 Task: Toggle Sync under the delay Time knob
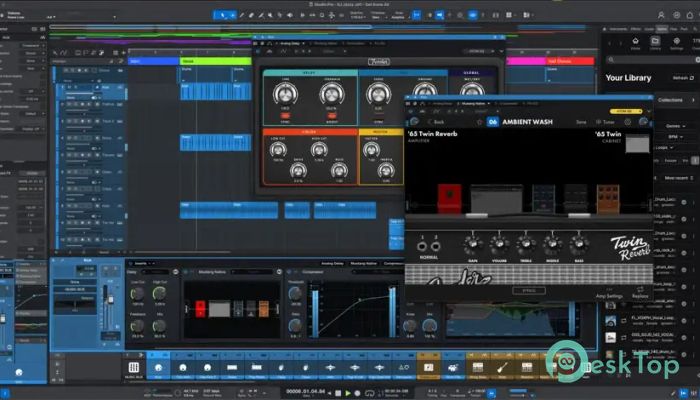[x=285, y=116]
